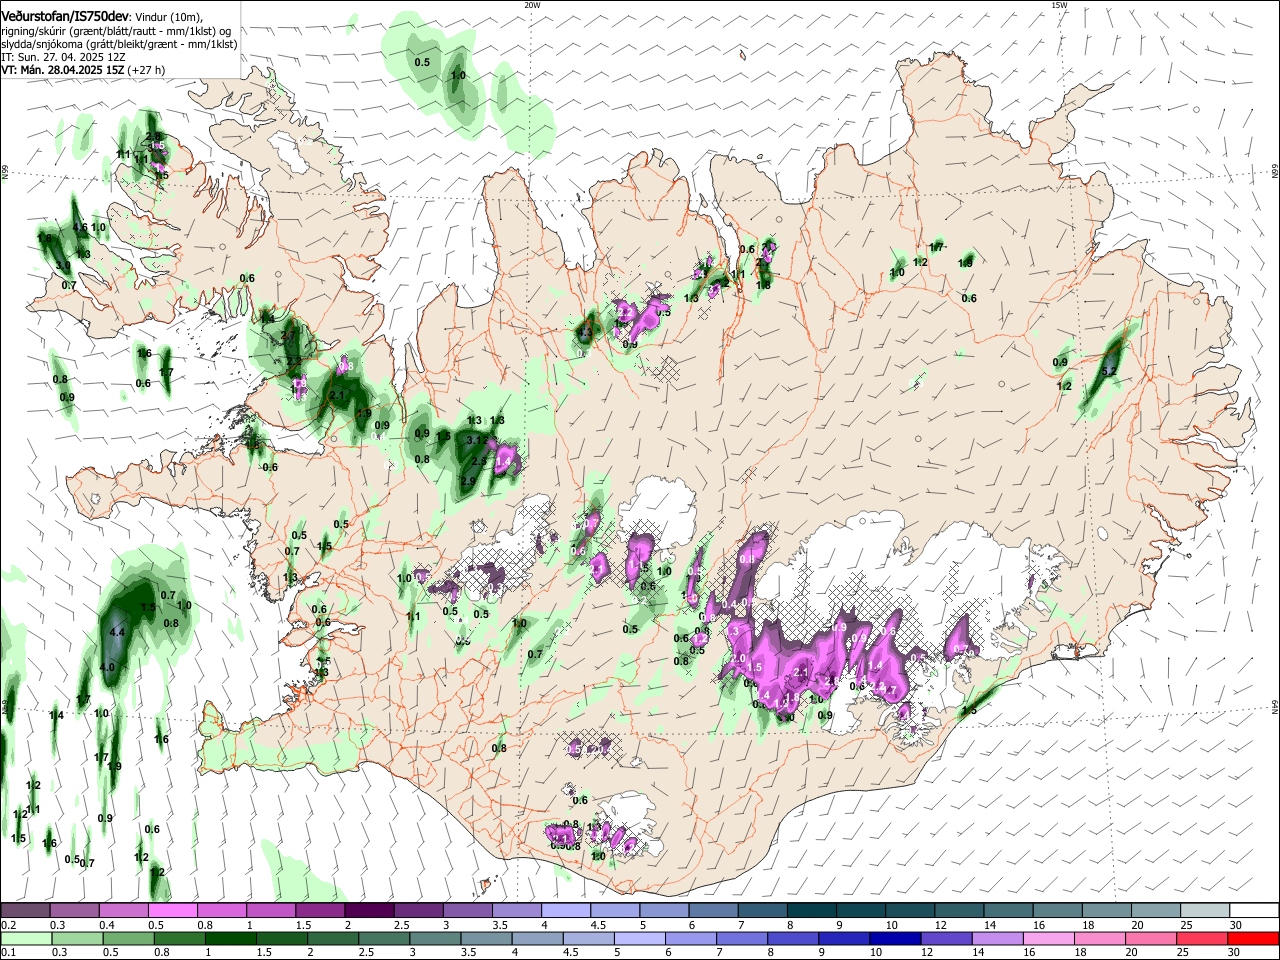Select the darkest purple snow swatch labeled 2
The width and height of the screenshot is (1280, 960).
[368, 910]
